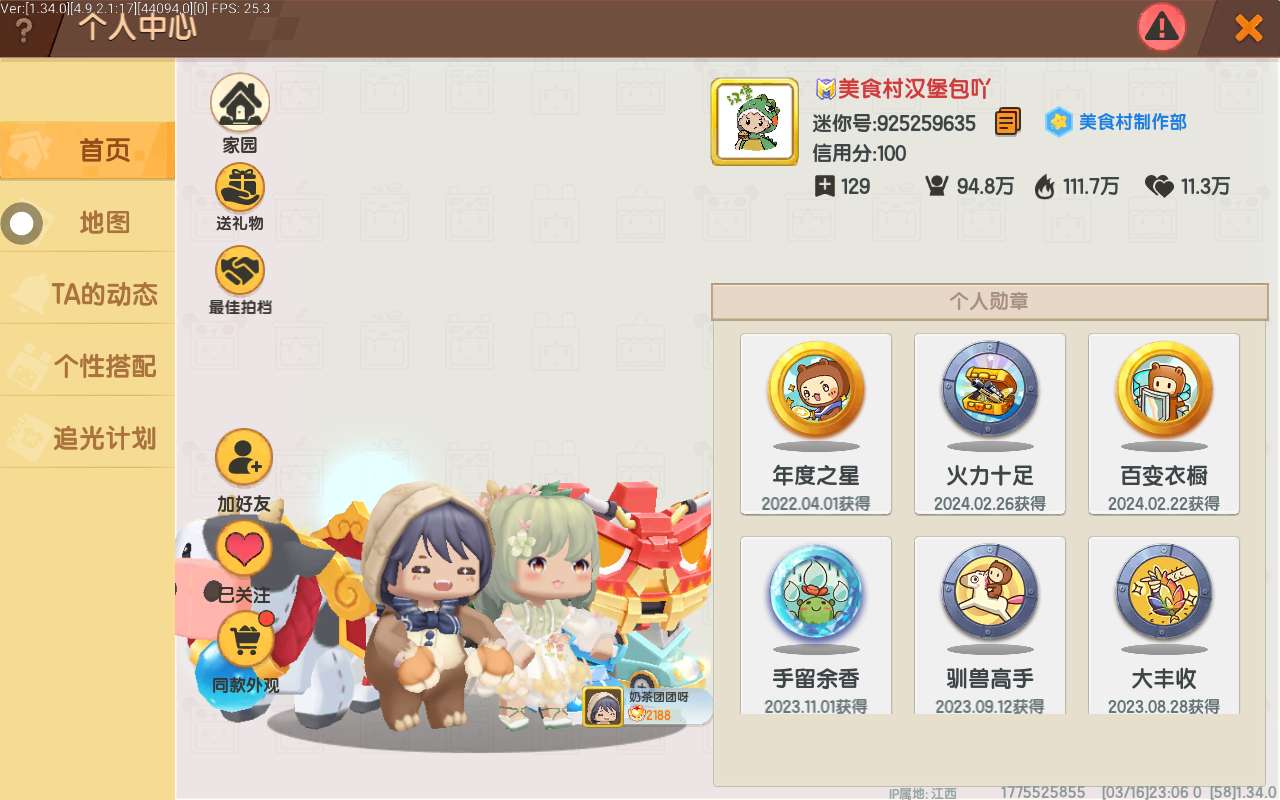Open the 个性搭配 tab

tap(87, 366)
